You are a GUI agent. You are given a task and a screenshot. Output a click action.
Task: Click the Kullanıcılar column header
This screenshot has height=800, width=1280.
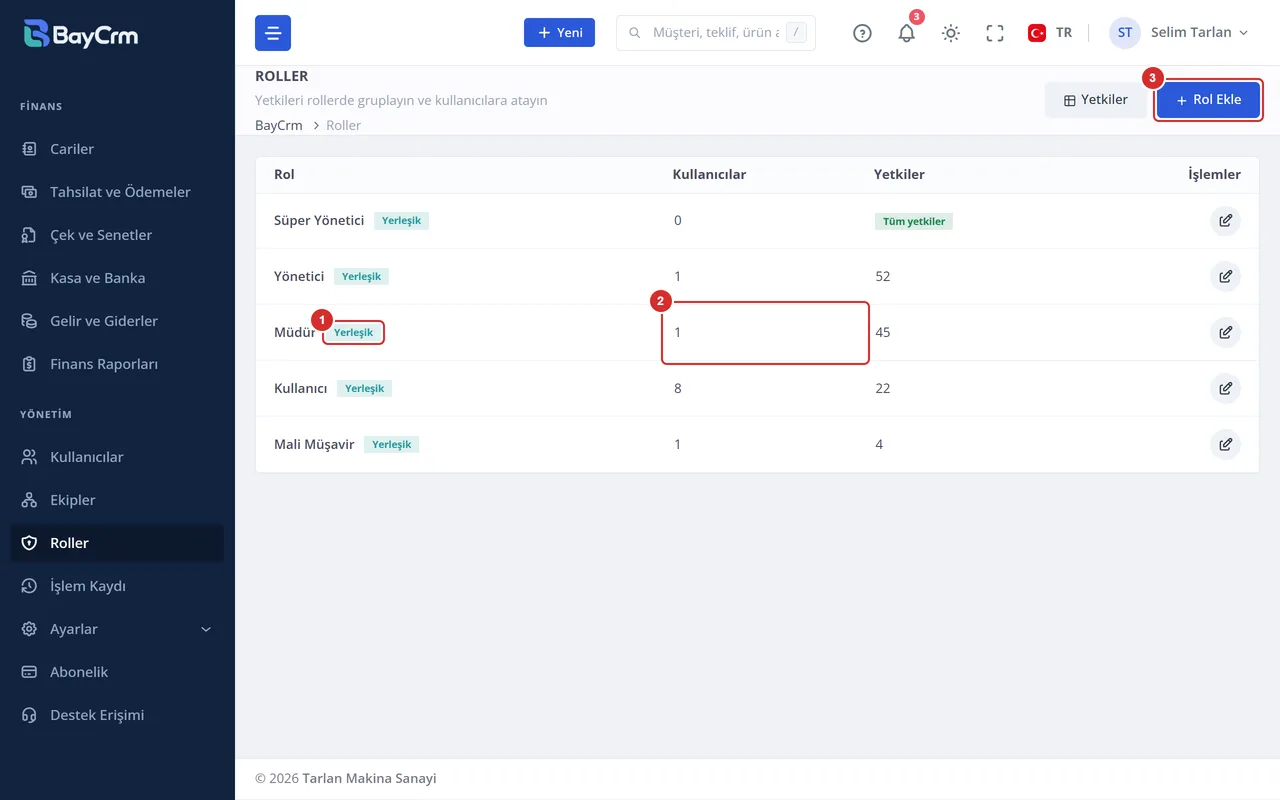[x=709, y=174]
